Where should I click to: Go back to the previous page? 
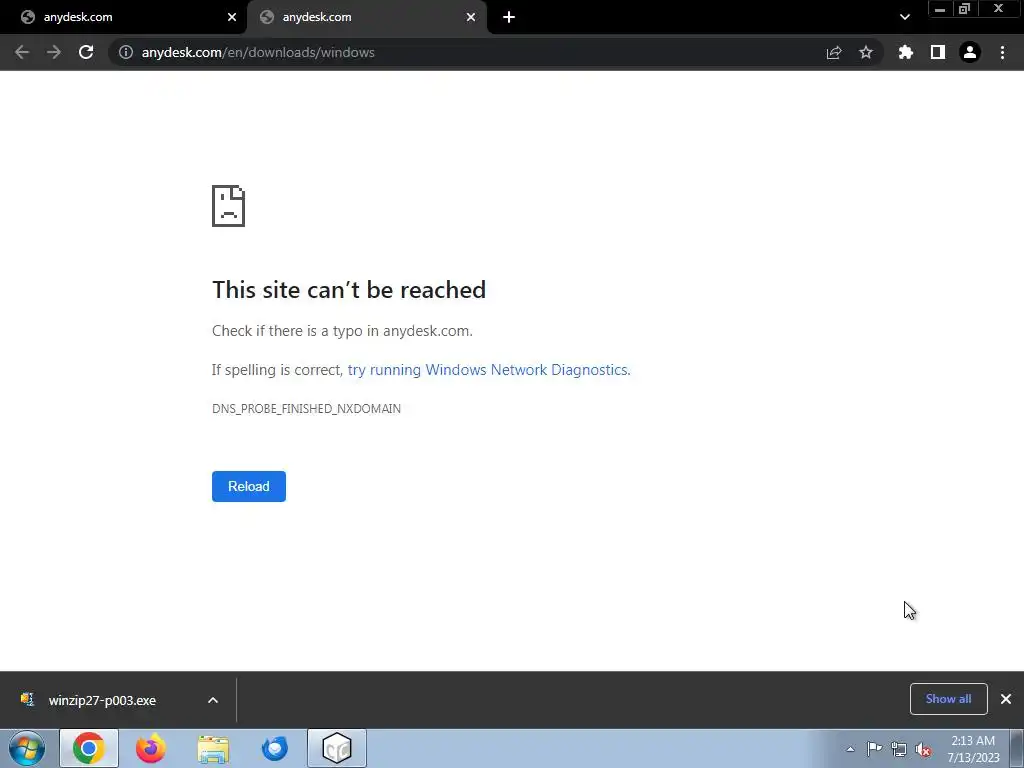point(22,52)
